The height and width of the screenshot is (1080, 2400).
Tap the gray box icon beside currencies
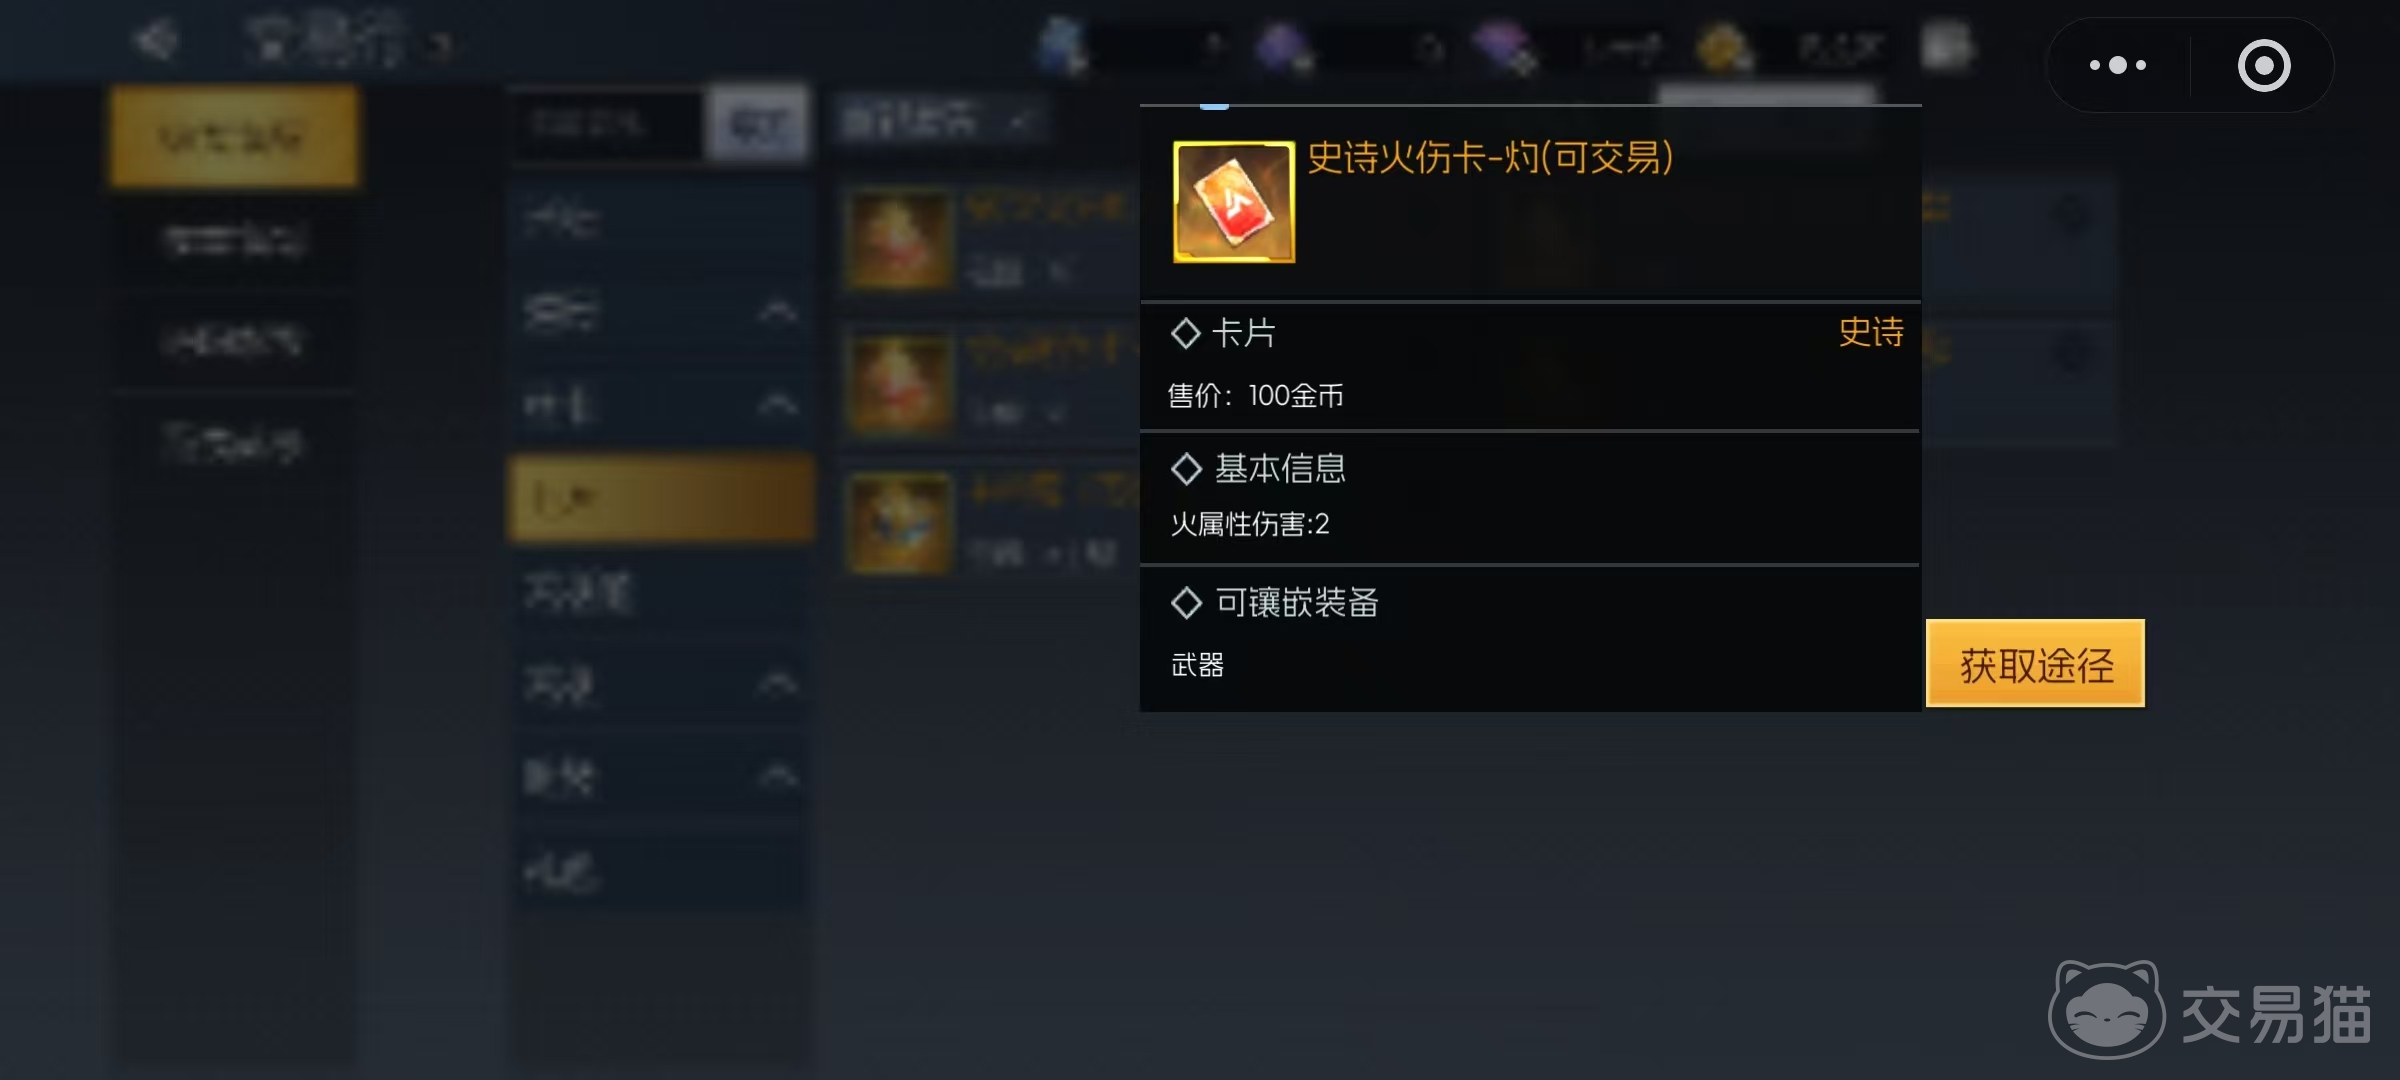(1947, 46)
